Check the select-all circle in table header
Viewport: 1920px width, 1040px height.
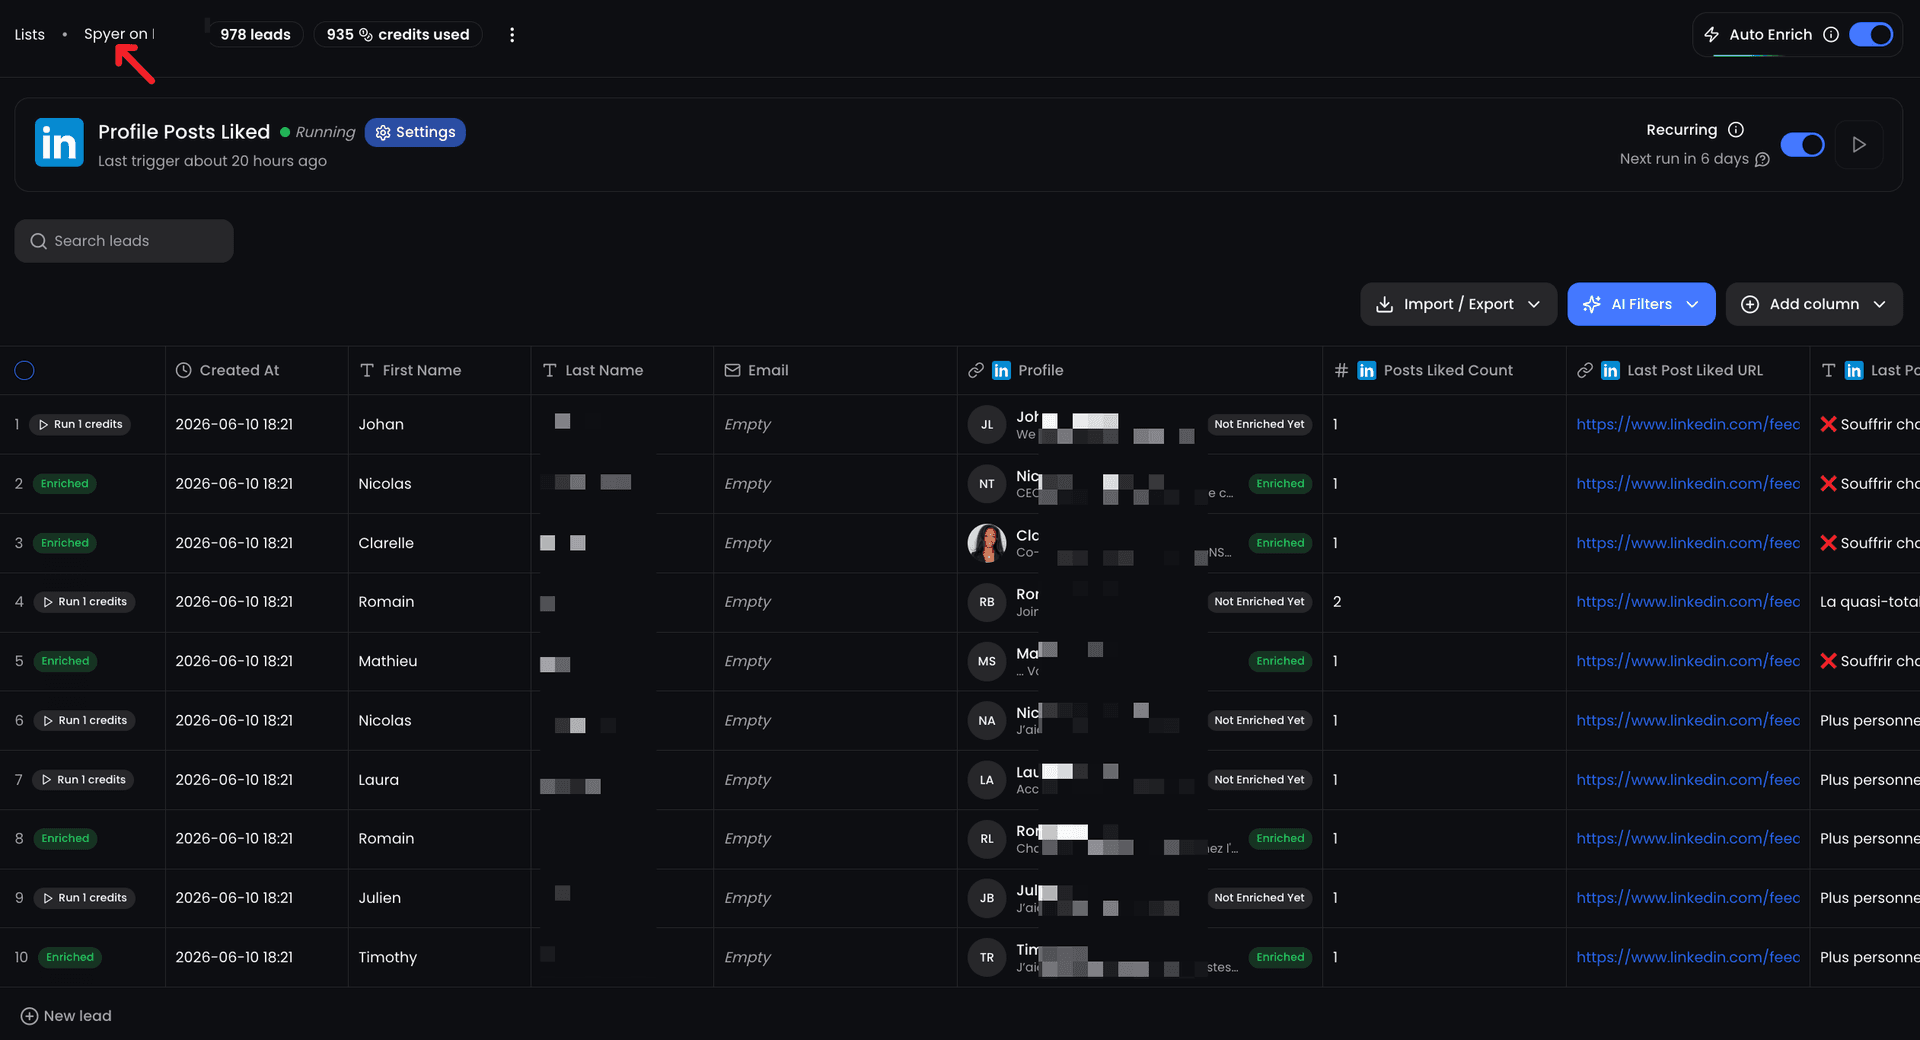tap(25, 371)
